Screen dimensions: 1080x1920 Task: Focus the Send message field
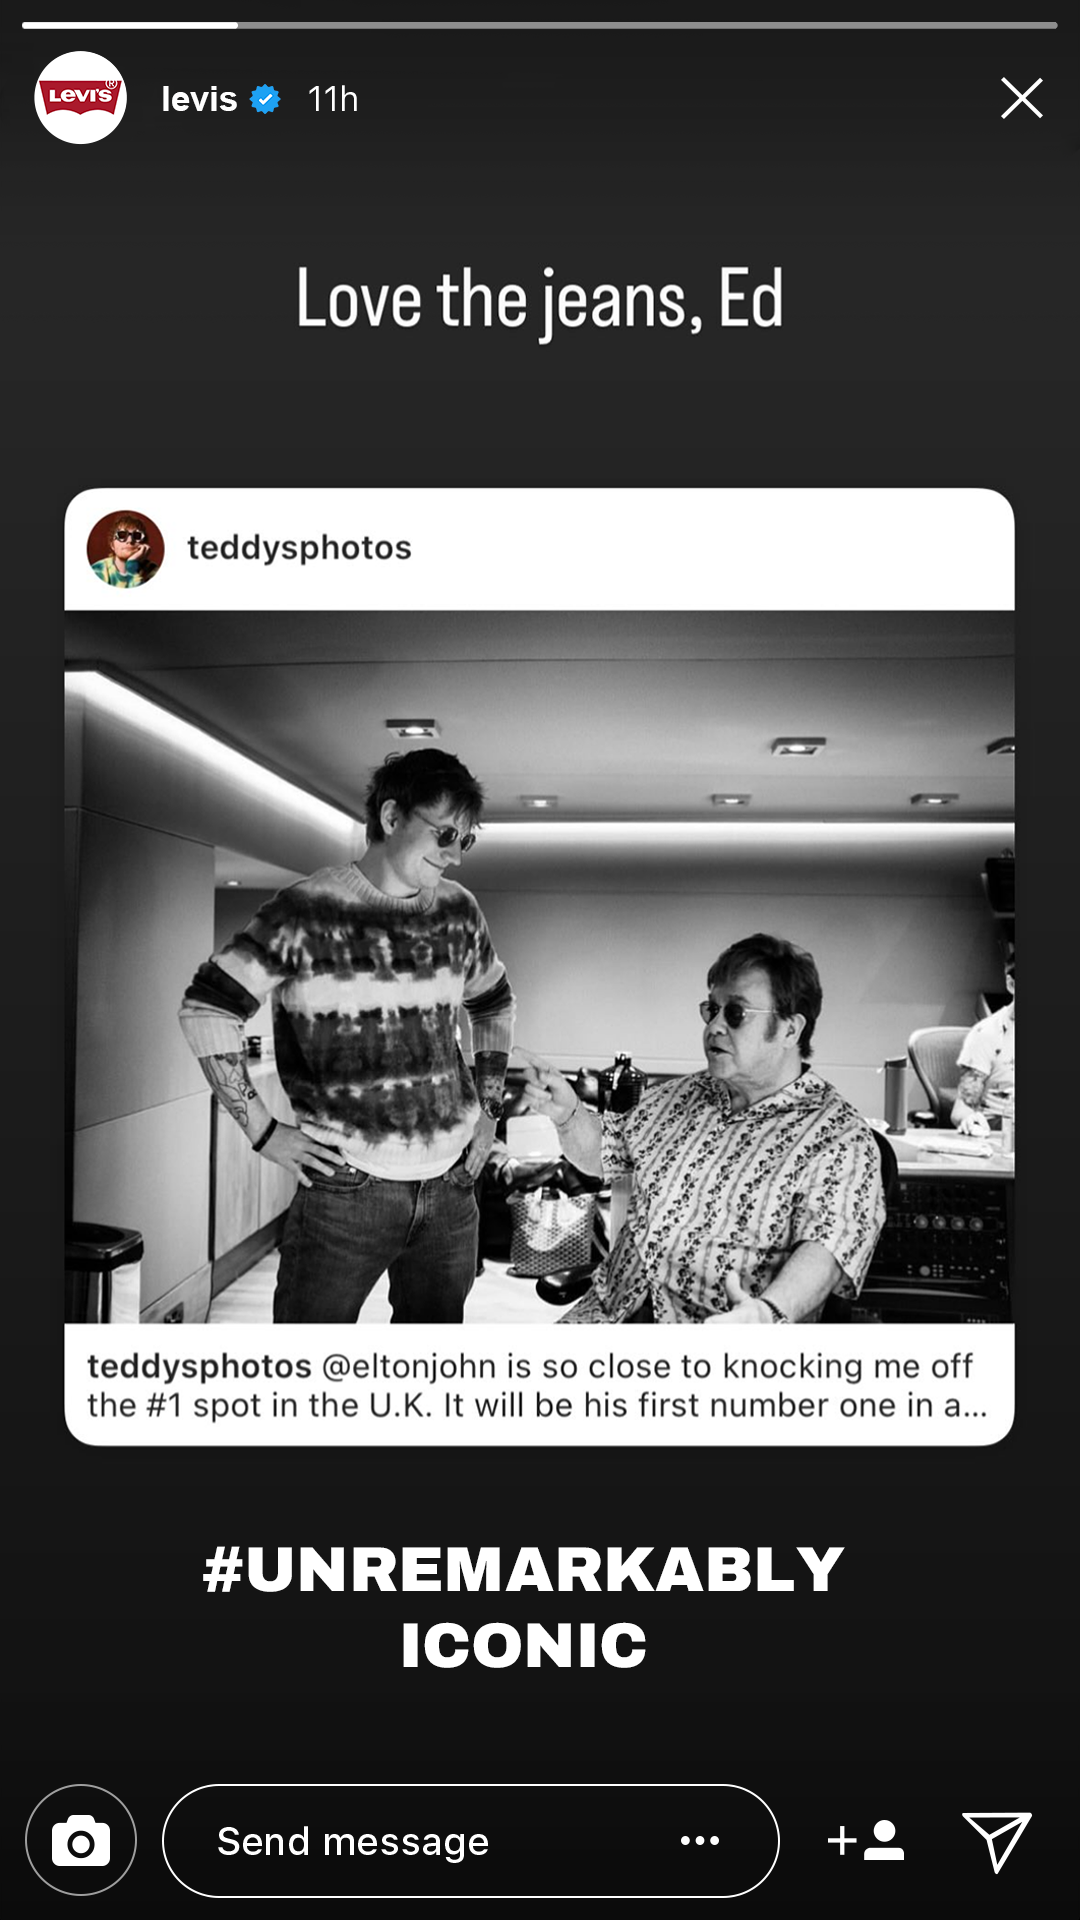pos(470,1840)
